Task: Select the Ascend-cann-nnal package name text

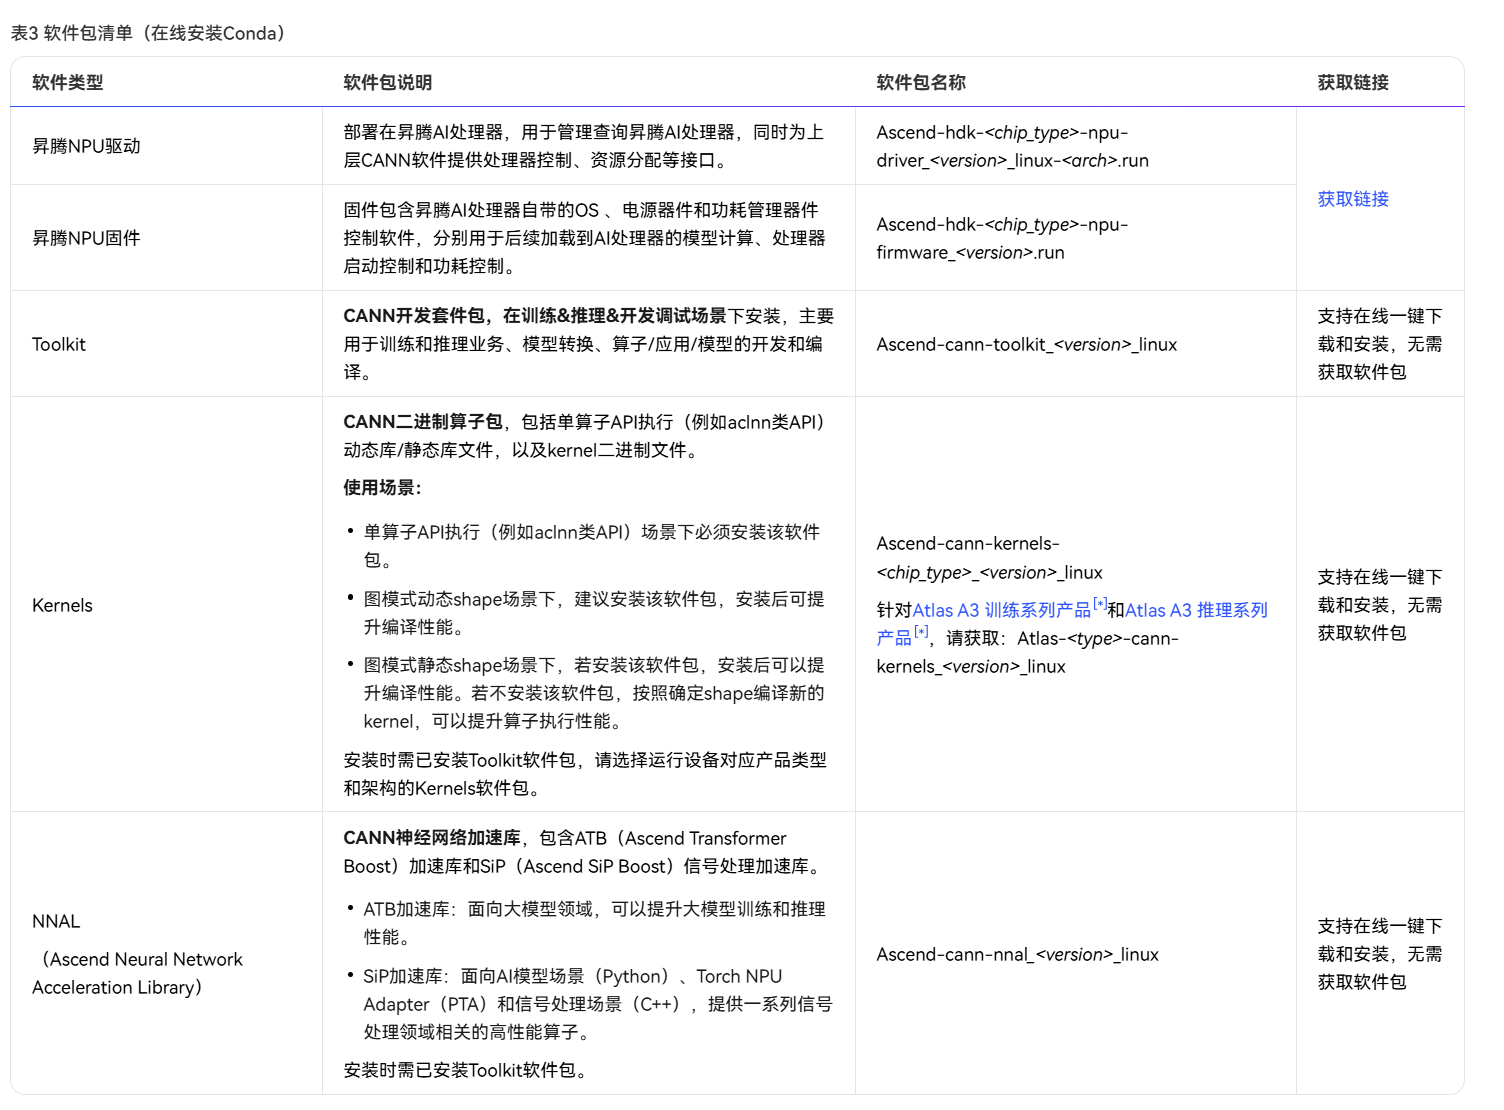Action: pos(1018,954)
